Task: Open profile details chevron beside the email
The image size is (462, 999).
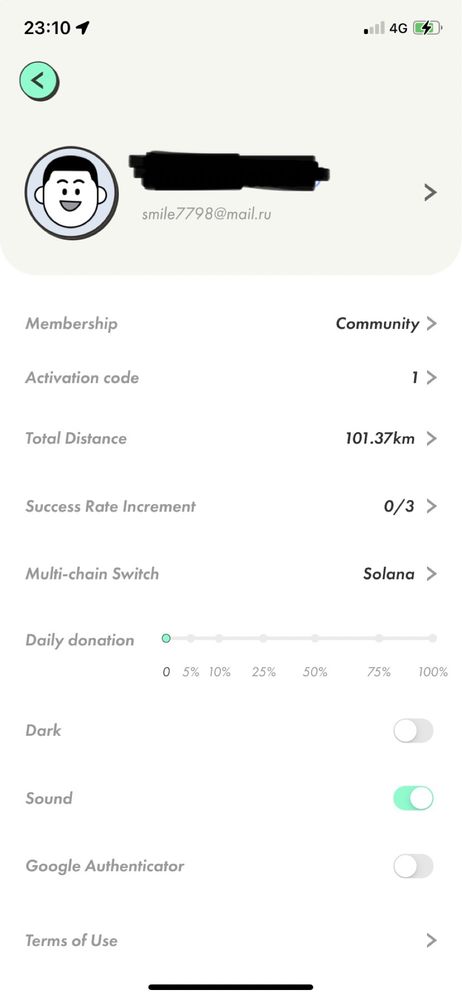Action: (431, 192)
